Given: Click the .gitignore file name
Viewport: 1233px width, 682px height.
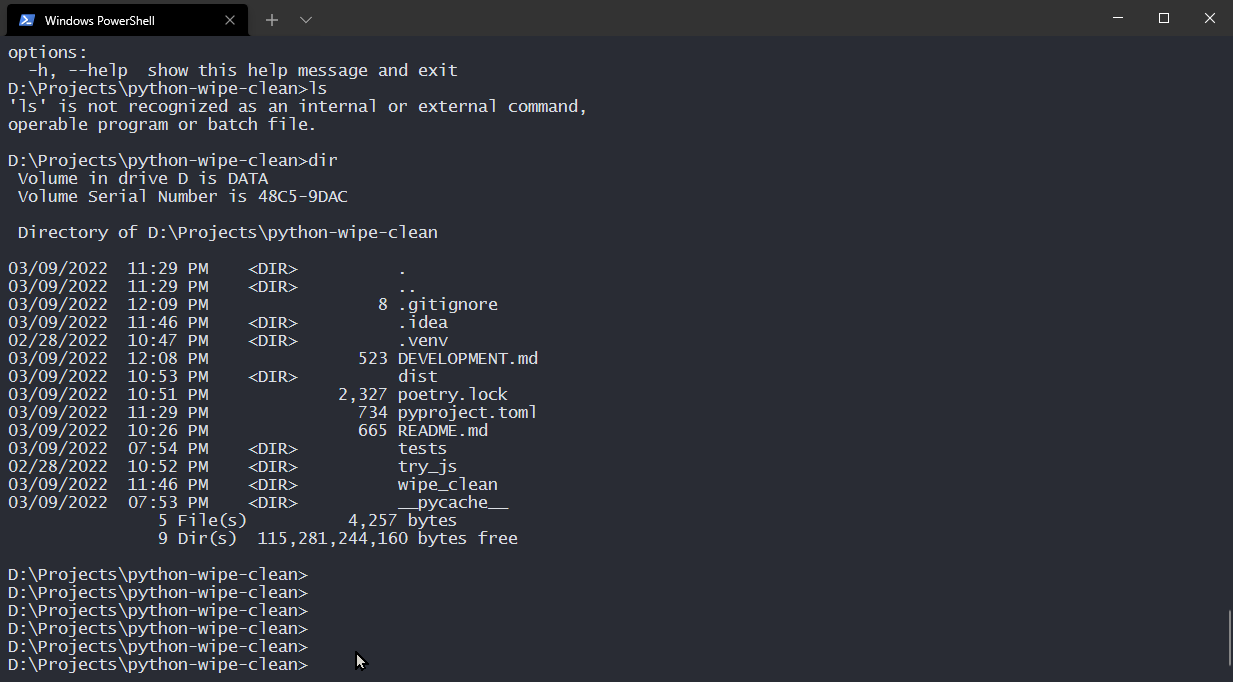Looking at the screenshot, I should (x=447, y=305).
